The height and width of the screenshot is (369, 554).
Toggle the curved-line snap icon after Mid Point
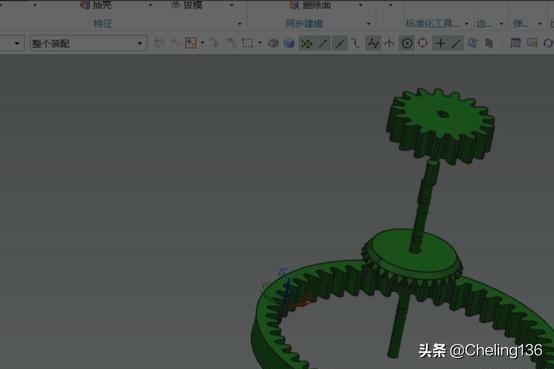pyautogui.click(x=355, y=43)
